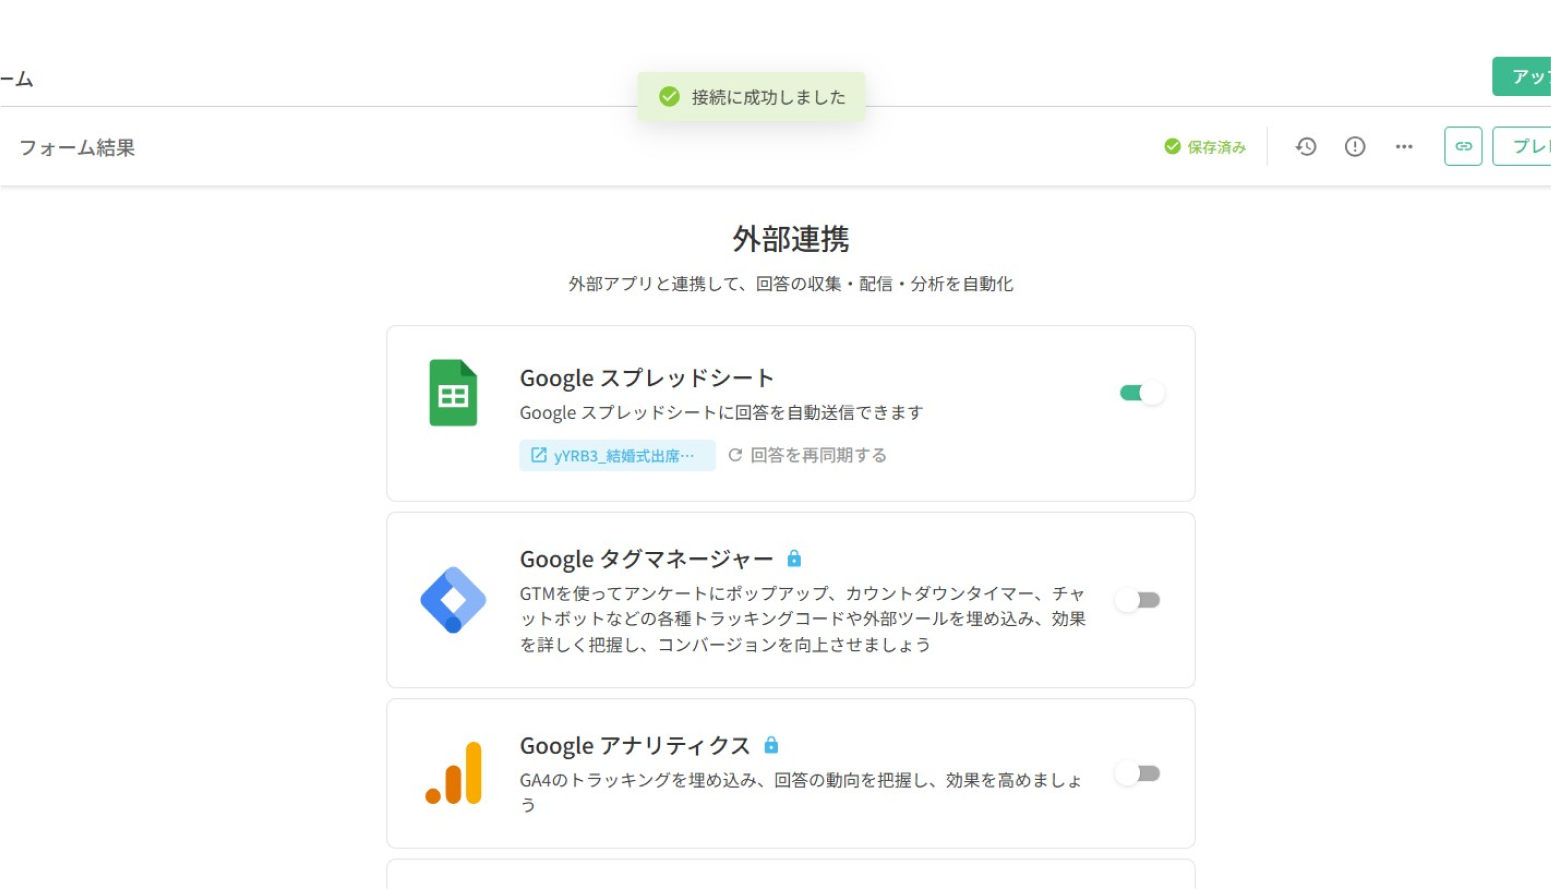The width and height of the screenshot is (1551, 889).
Task: Click the Google Sheets logo icon
Action: tap(453, 393)
